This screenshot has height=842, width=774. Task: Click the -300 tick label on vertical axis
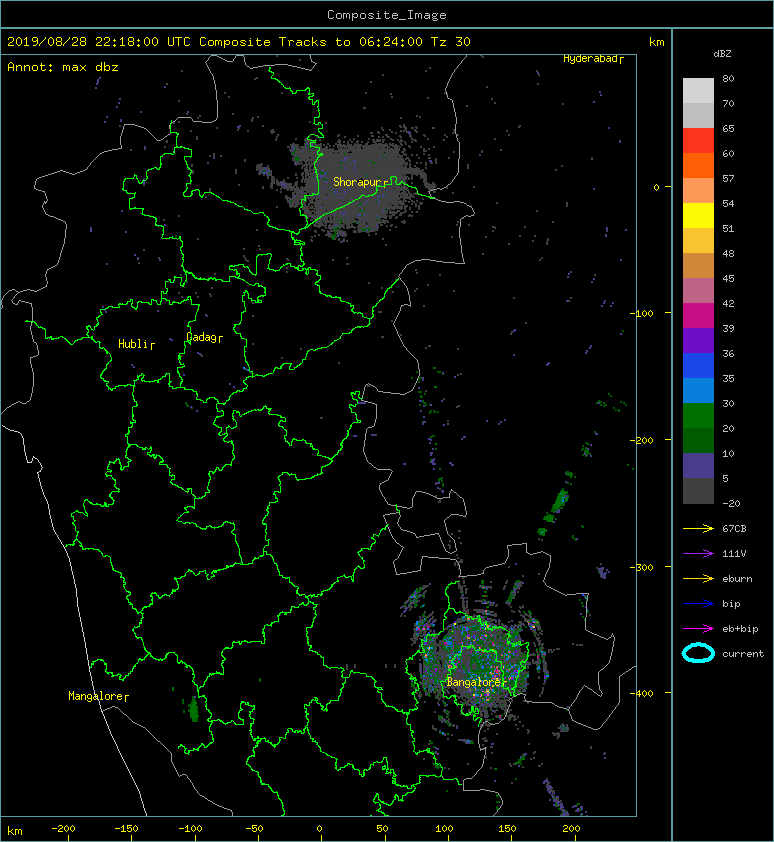(642, 567)
